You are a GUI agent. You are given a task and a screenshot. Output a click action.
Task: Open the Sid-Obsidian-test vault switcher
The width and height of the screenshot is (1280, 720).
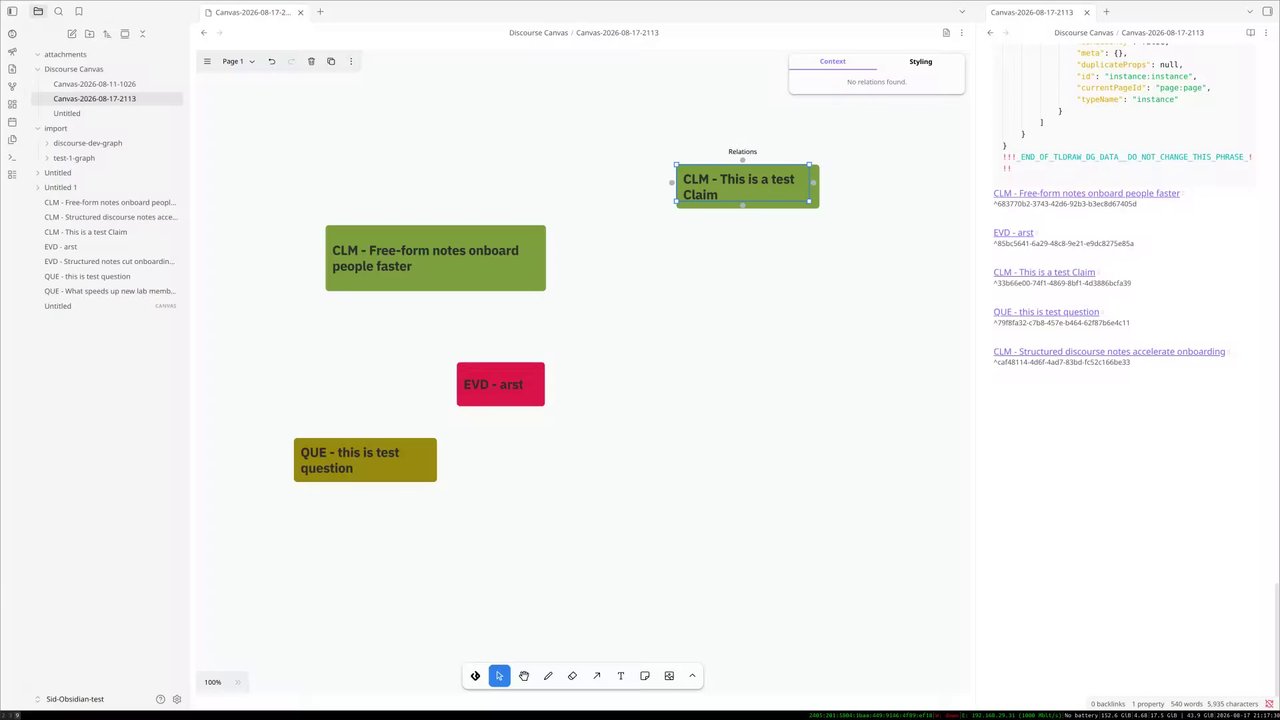pos(75,699)
